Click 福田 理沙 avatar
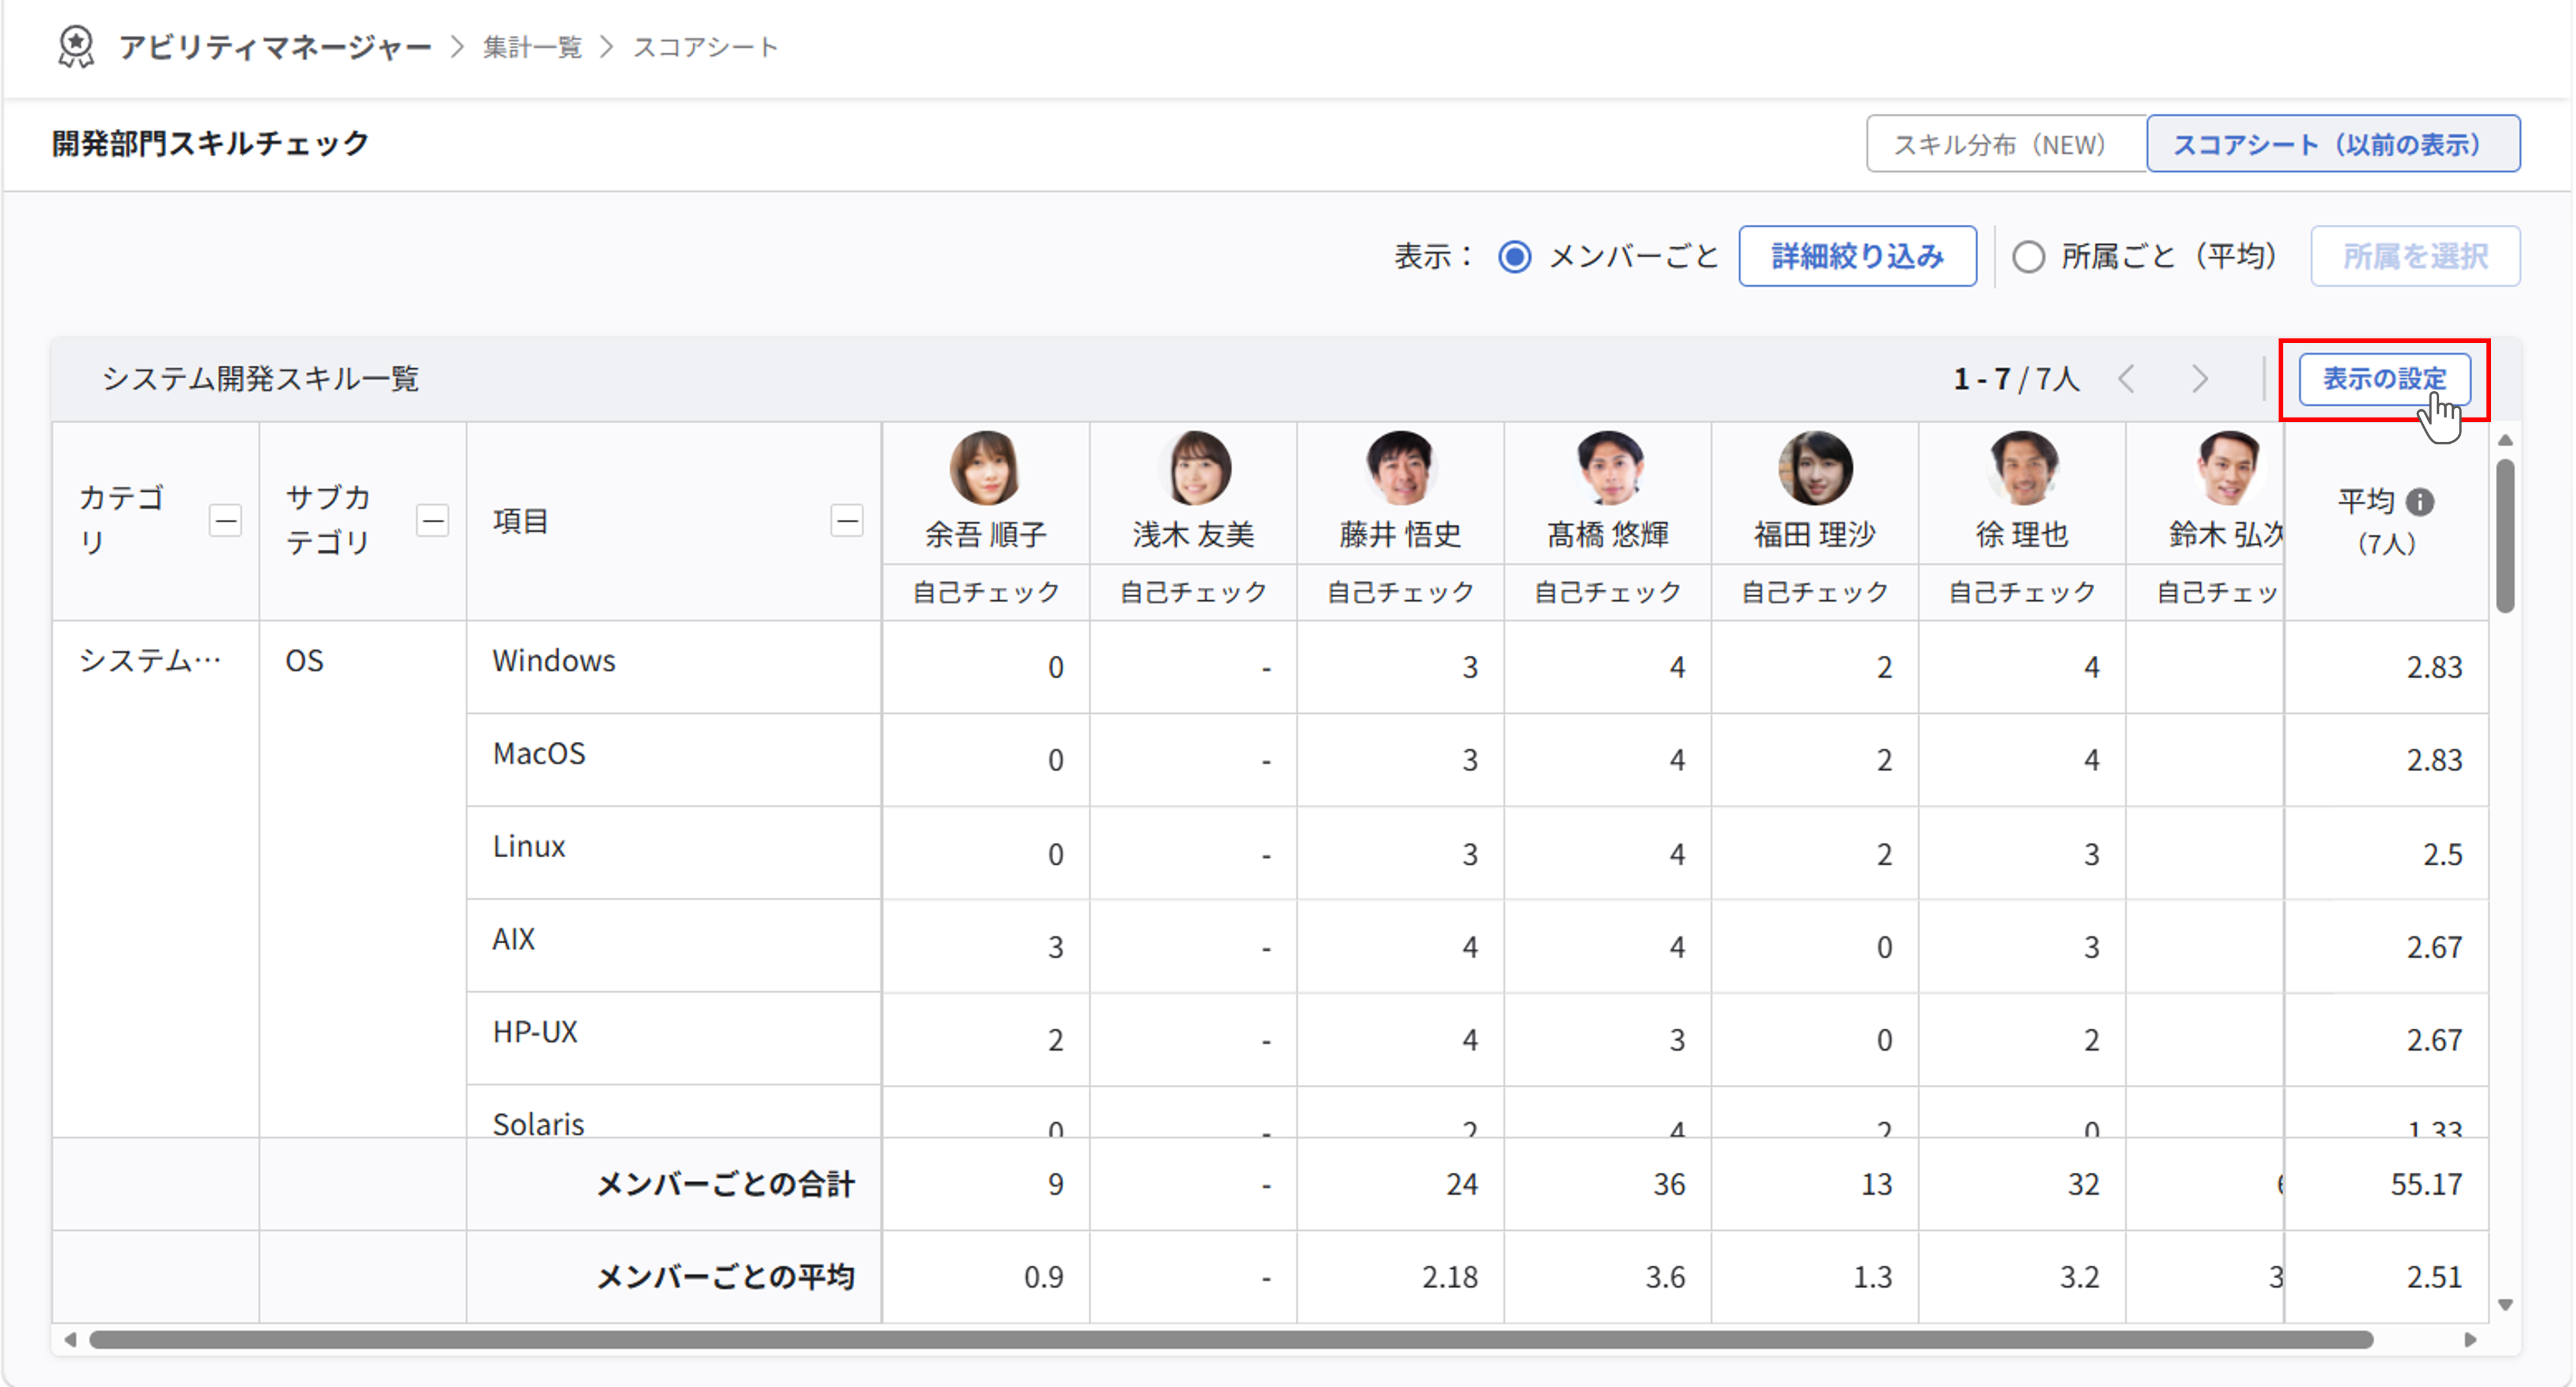This screenshot has height=1387, width=2576. click(x=1815, y=468)
